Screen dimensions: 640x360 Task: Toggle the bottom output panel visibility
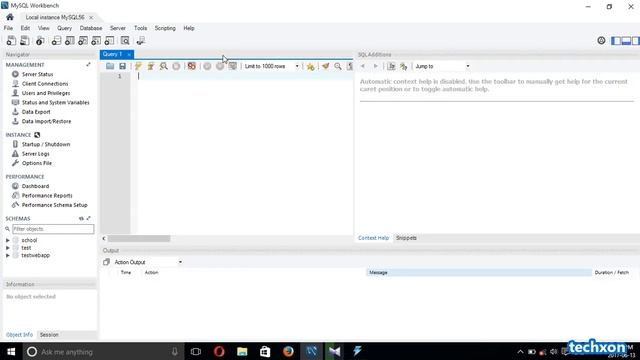(626, 40)
